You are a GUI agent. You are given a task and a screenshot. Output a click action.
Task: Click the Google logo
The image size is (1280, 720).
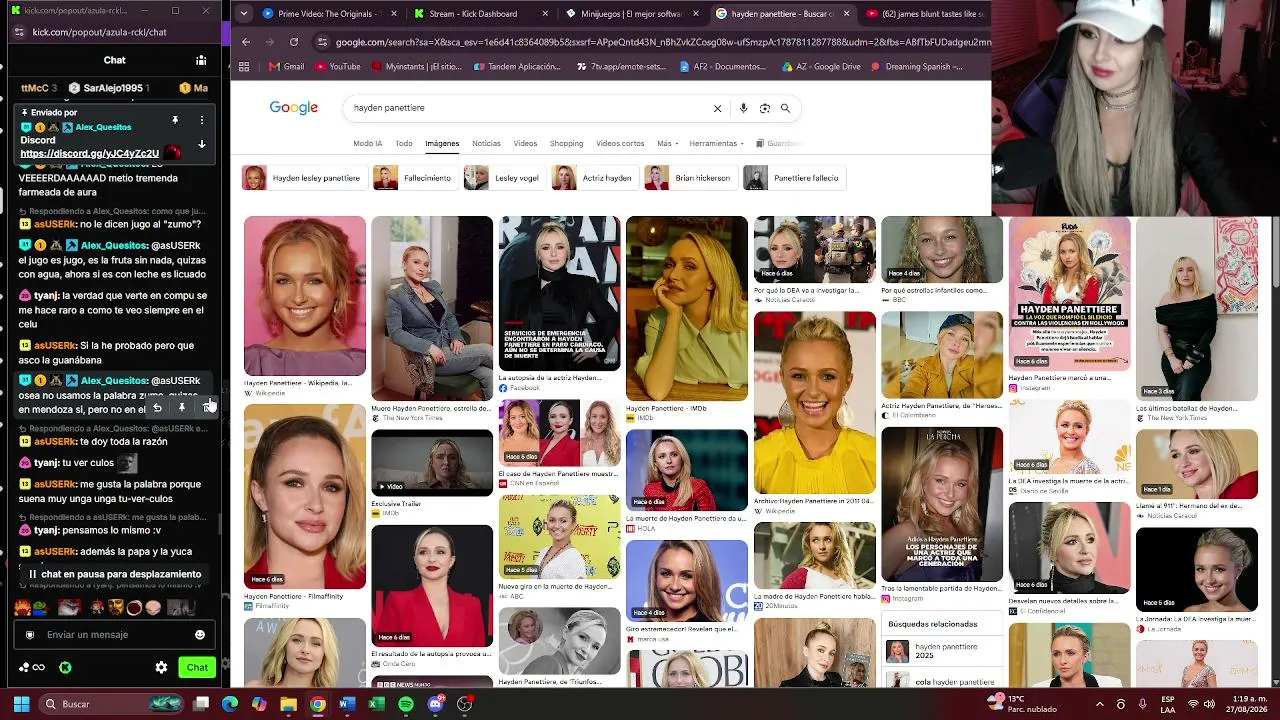pyautogui.click(x=294, y=108)
